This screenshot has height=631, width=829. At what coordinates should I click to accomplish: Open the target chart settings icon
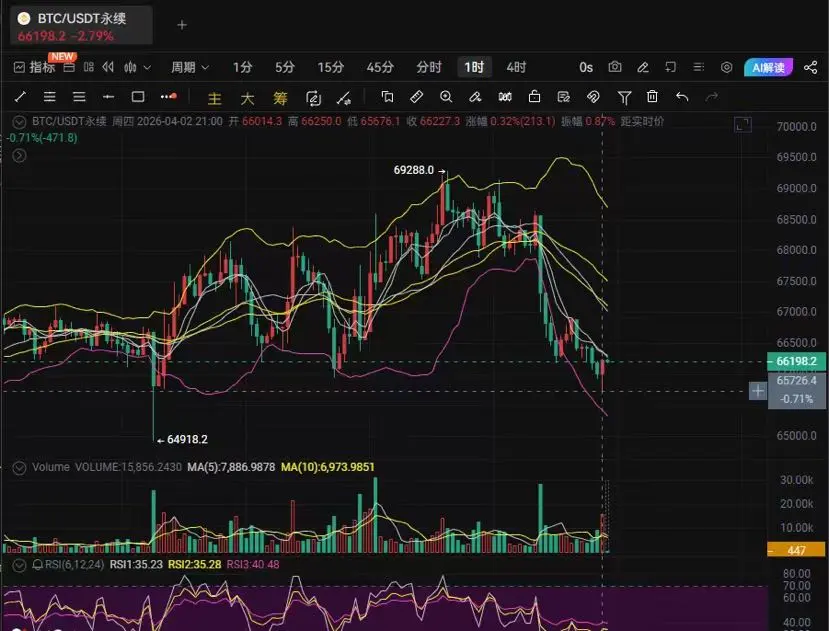point(726,67)
